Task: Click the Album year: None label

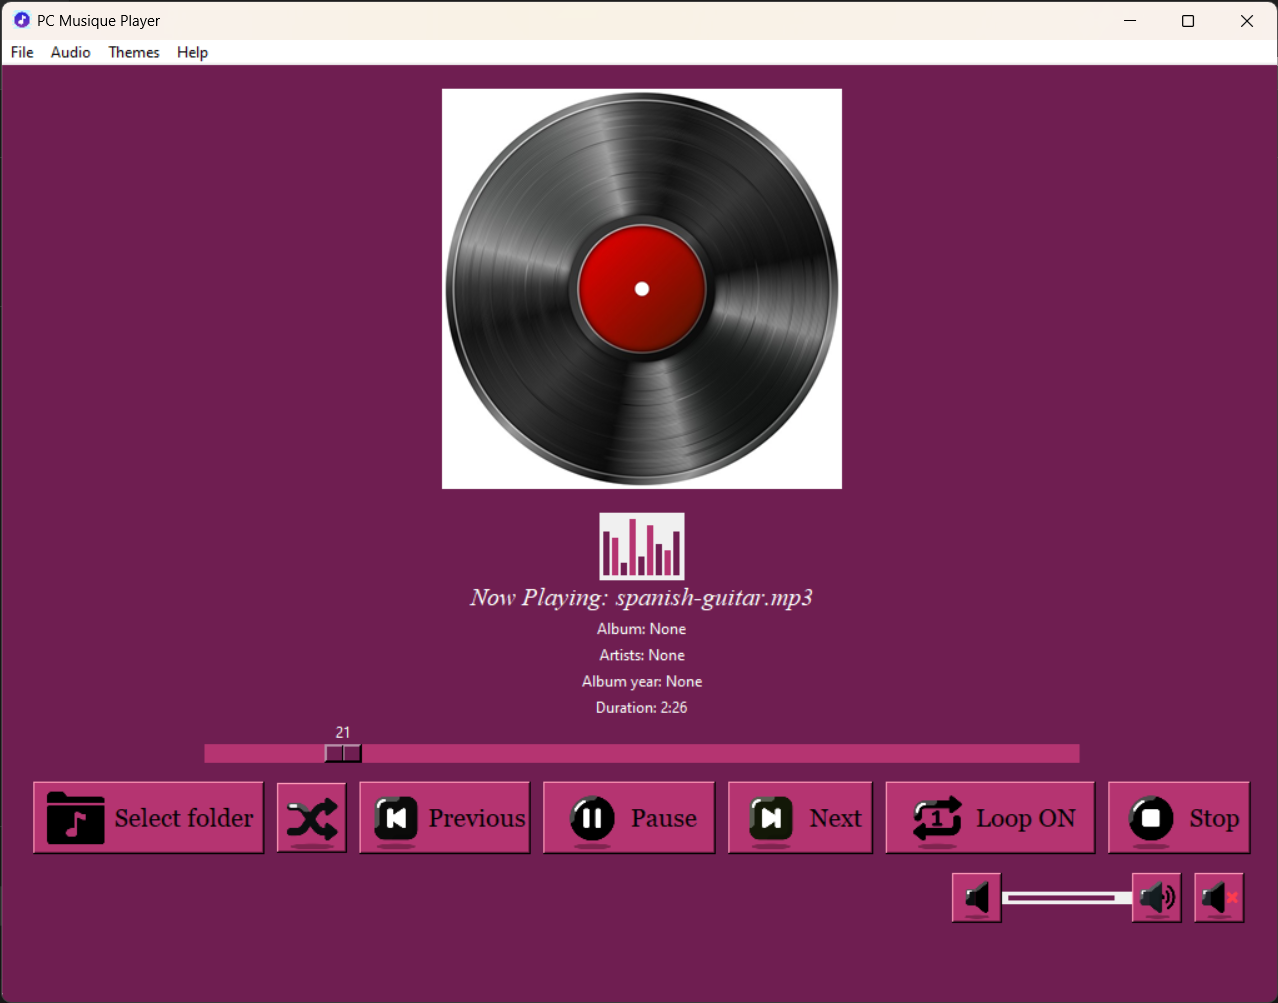Action: point(642,681)
